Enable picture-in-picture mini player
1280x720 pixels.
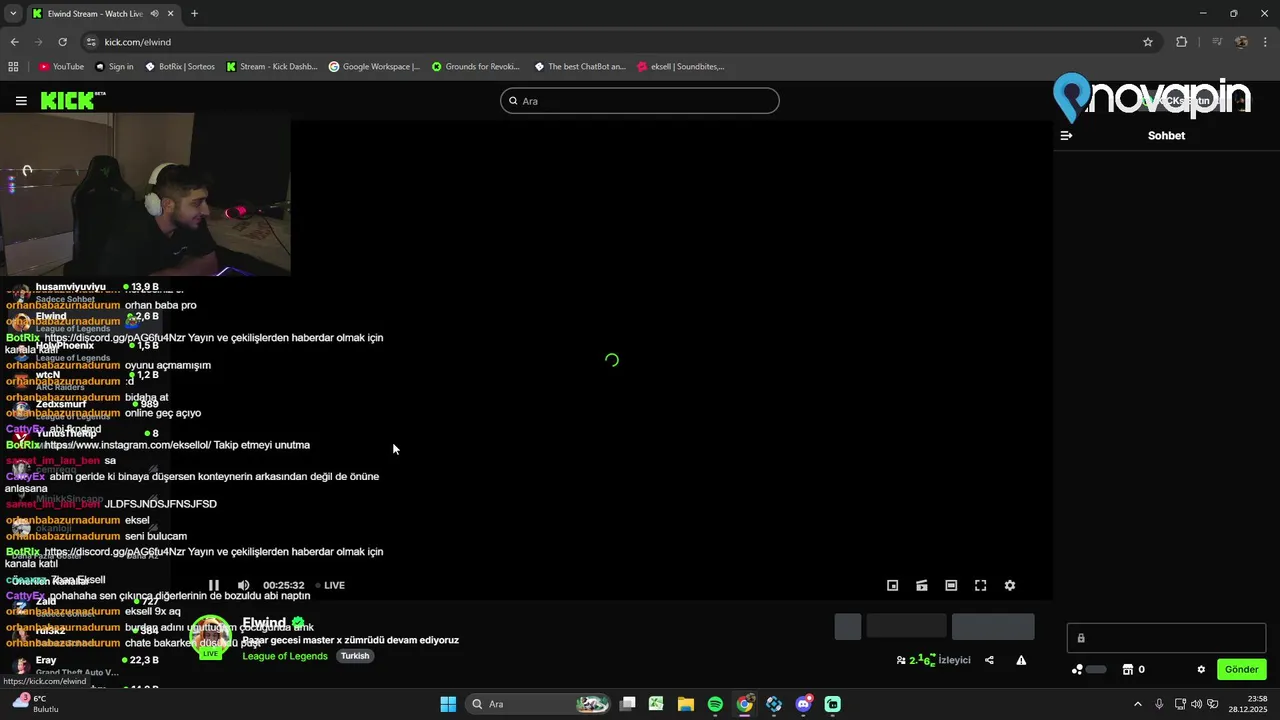click(893, 586)
